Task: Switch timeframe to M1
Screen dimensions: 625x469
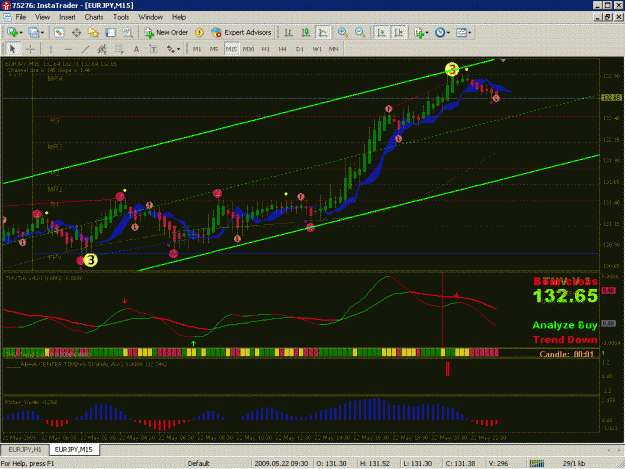Action: 197,49
